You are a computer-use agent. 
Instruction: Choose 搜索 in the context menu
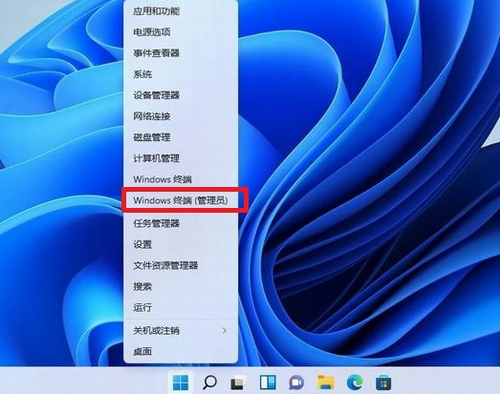[x=181, y=286]
